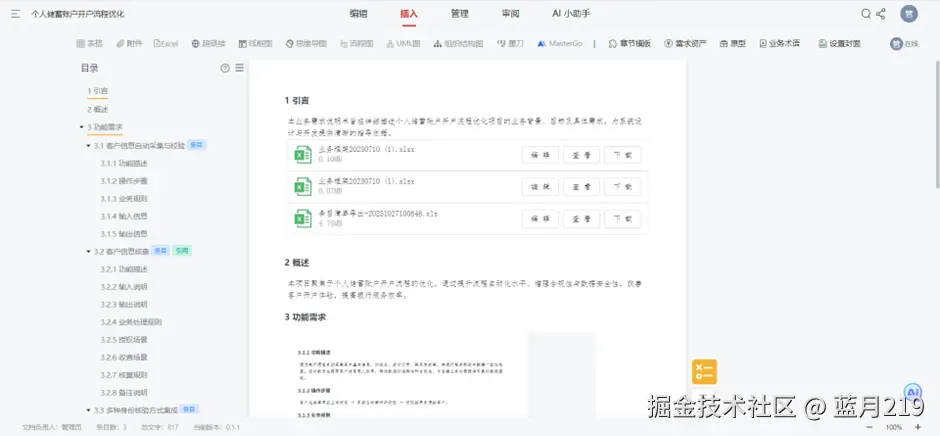Open the list menu icon beside 目录
This screenshot has width=940, height=436.
click(x=239, y=68)
